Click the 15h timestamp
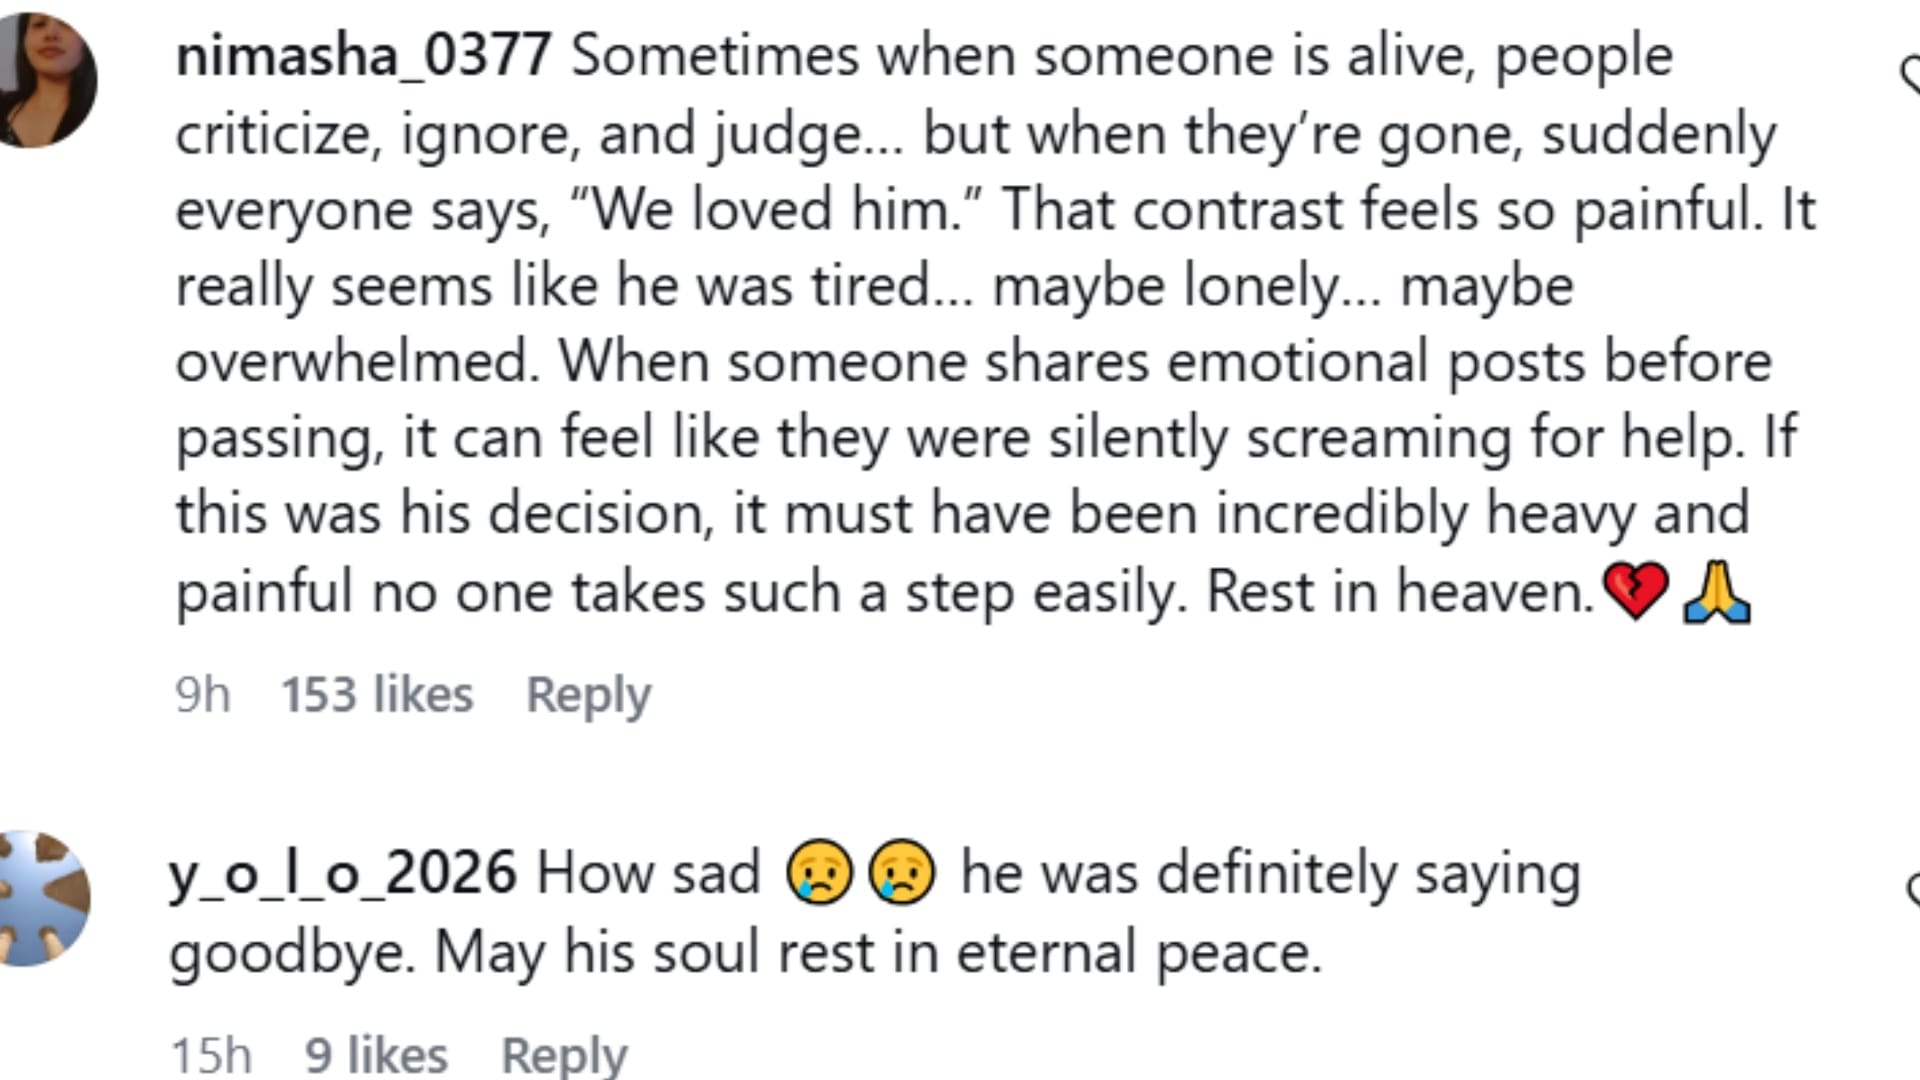The height and width of the screenshot is (1080, 1920). tap(211, 1055)
